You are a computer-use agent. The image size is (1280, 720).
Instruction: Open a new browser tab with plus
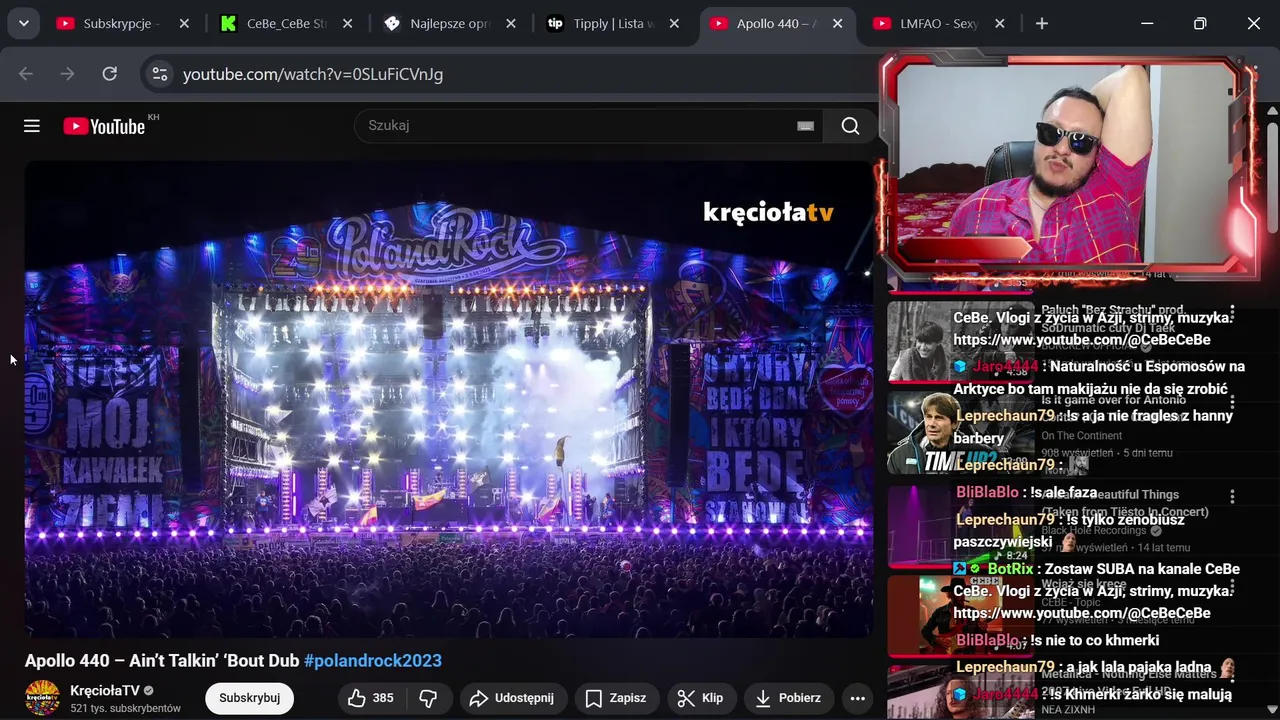[1042, 23]
